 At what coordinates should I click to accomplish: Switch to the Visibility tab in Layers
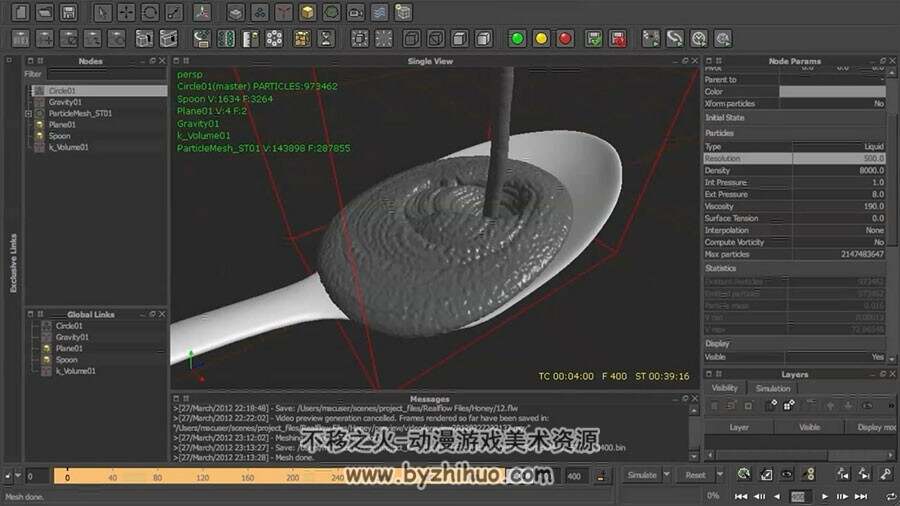(x=724, y=388)
